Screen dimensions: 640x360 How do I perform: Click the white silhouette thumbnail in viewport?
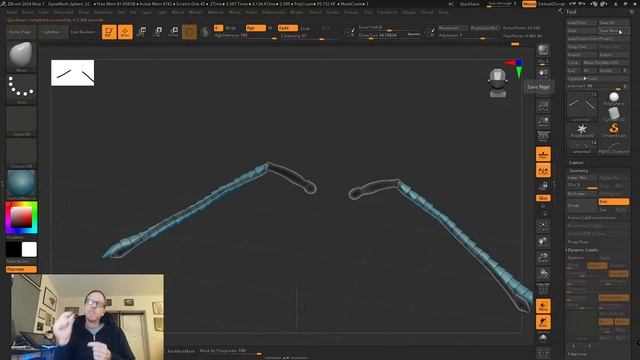(73, 73)
